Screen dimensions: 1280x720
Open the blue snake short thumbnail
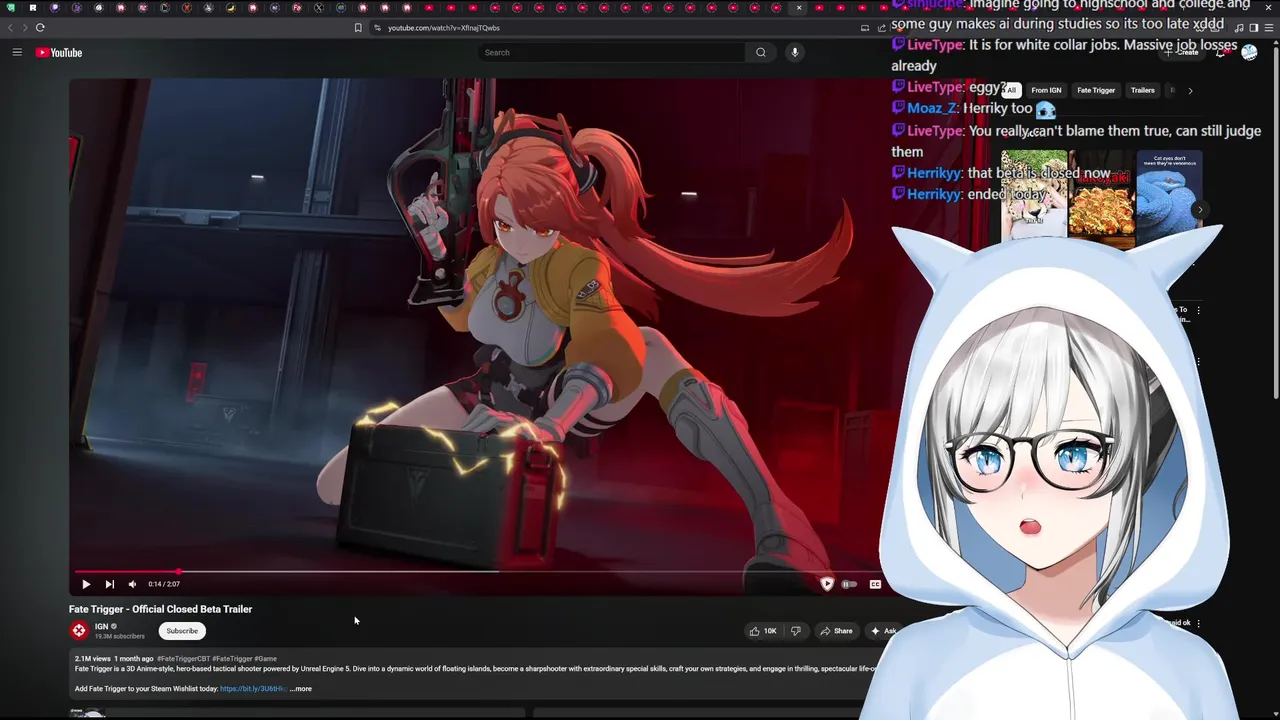point(1169,197)
